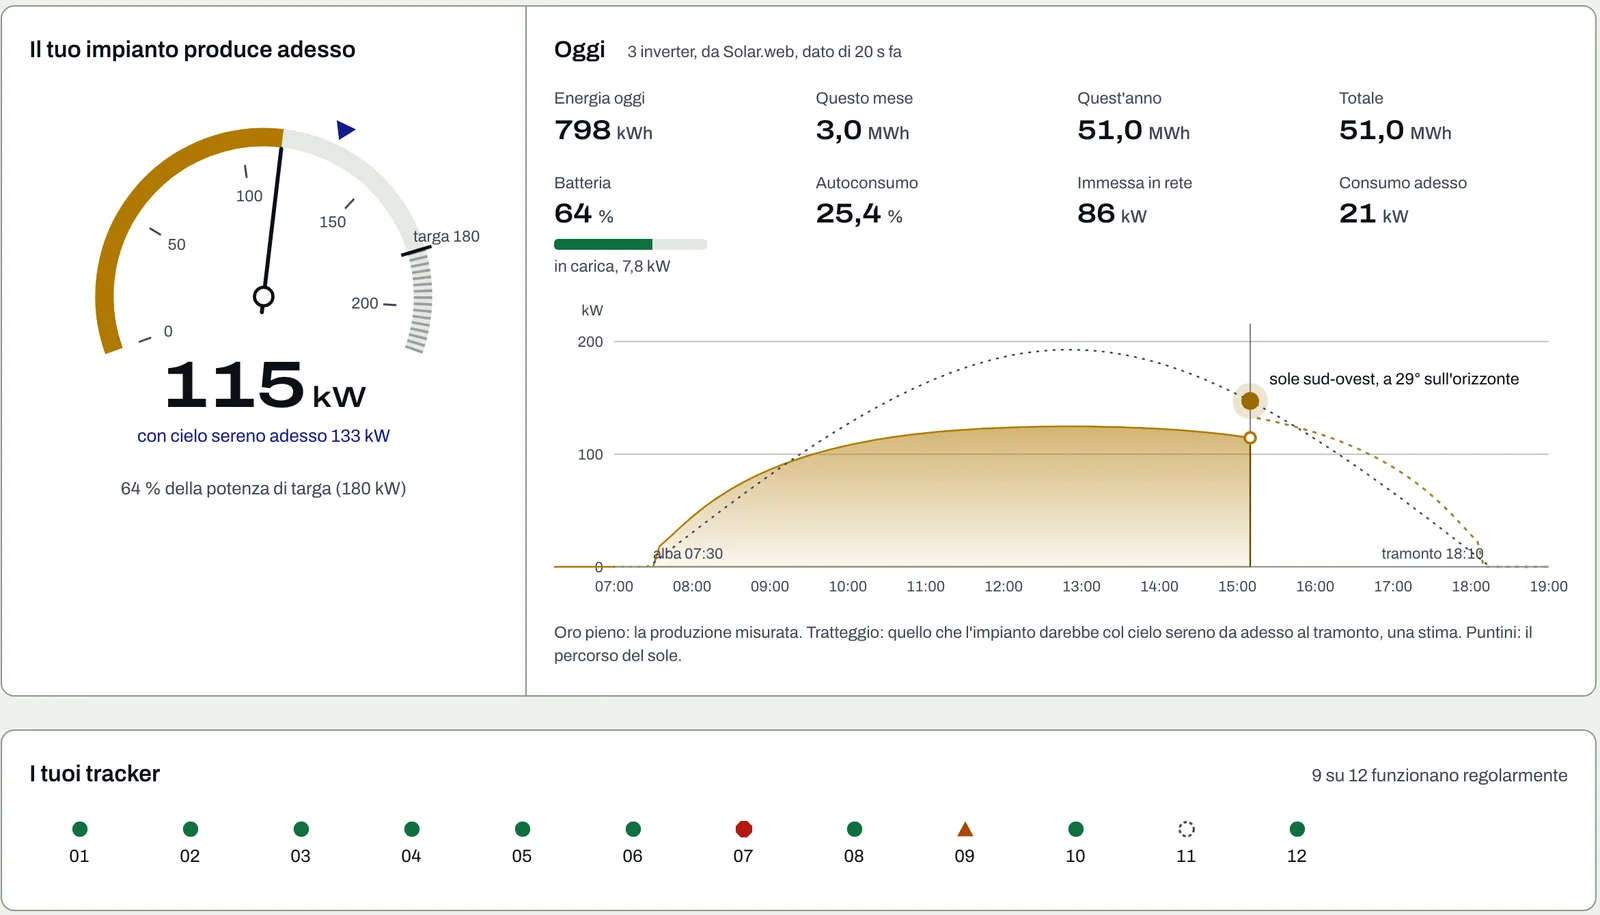
Task: Select tracker 07 red fault octagon
Action: [x=743, y=829]
